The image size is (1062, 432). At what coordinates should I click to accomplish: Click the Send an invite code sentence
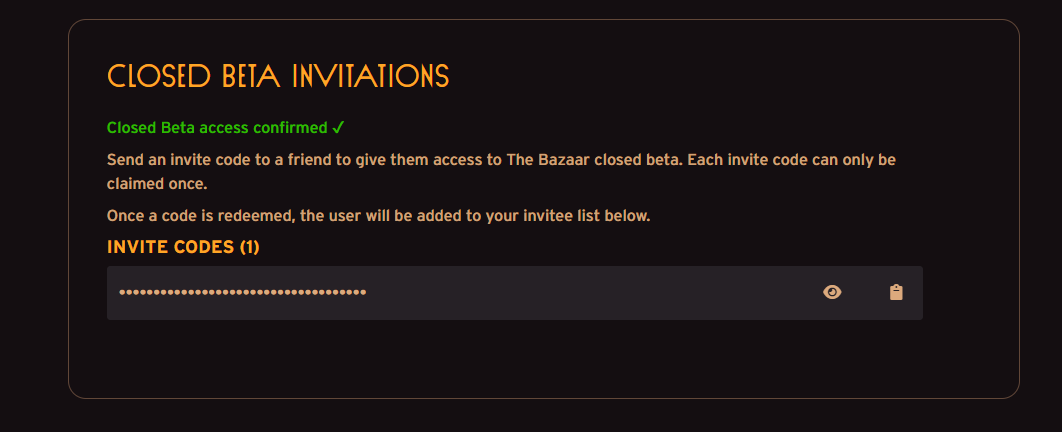pos(501,172)
